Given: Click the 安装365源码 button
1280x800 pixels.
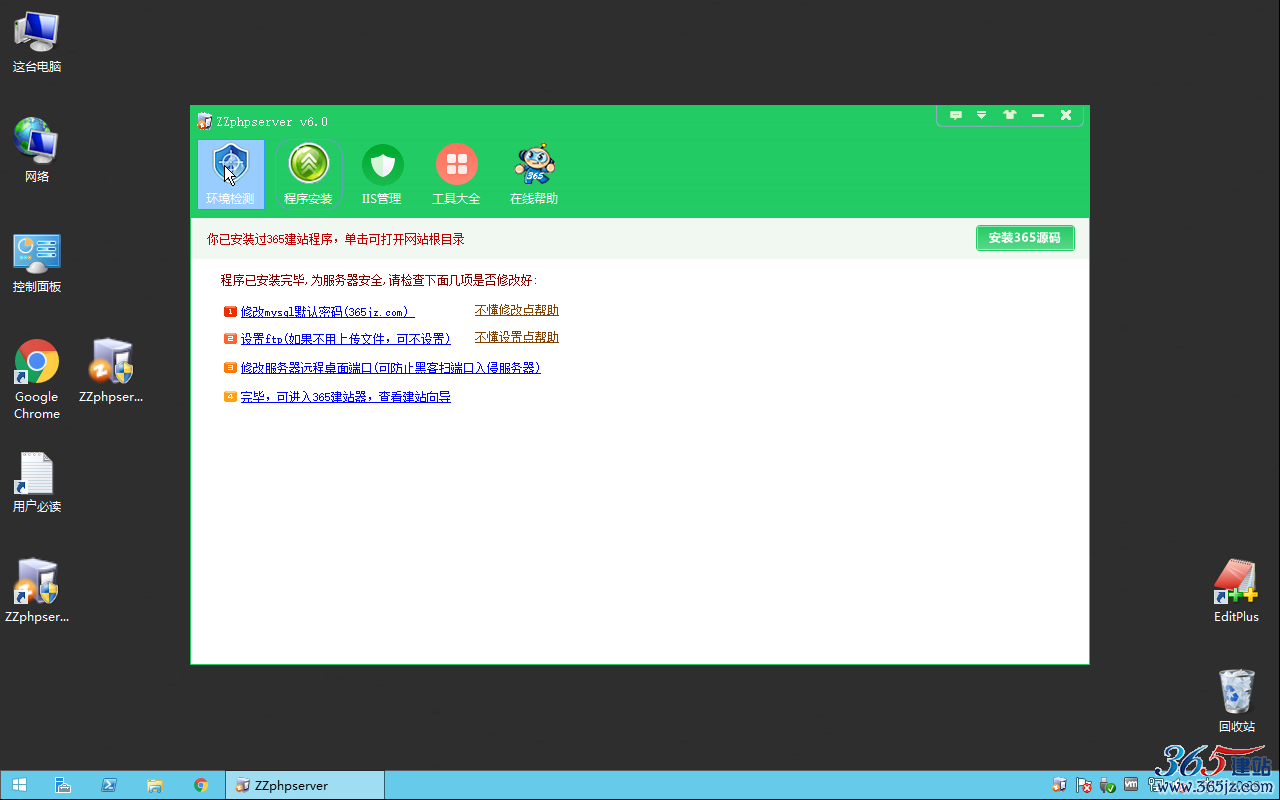Looking at the screenshot, I should [x=1025, y=238].
